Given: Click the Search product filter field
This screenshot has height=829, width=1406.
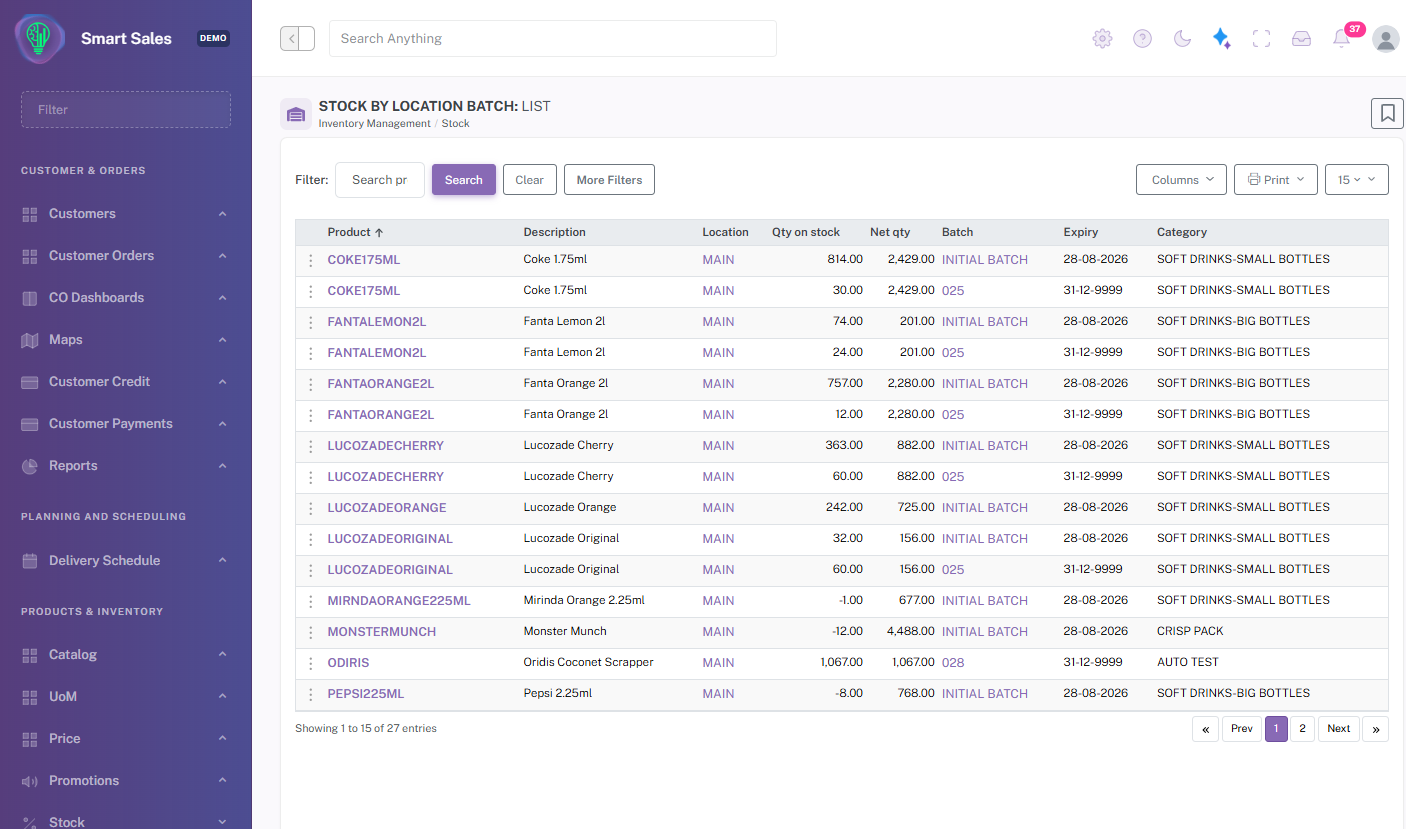Looking at the screenshot, I should pos(380,180).
